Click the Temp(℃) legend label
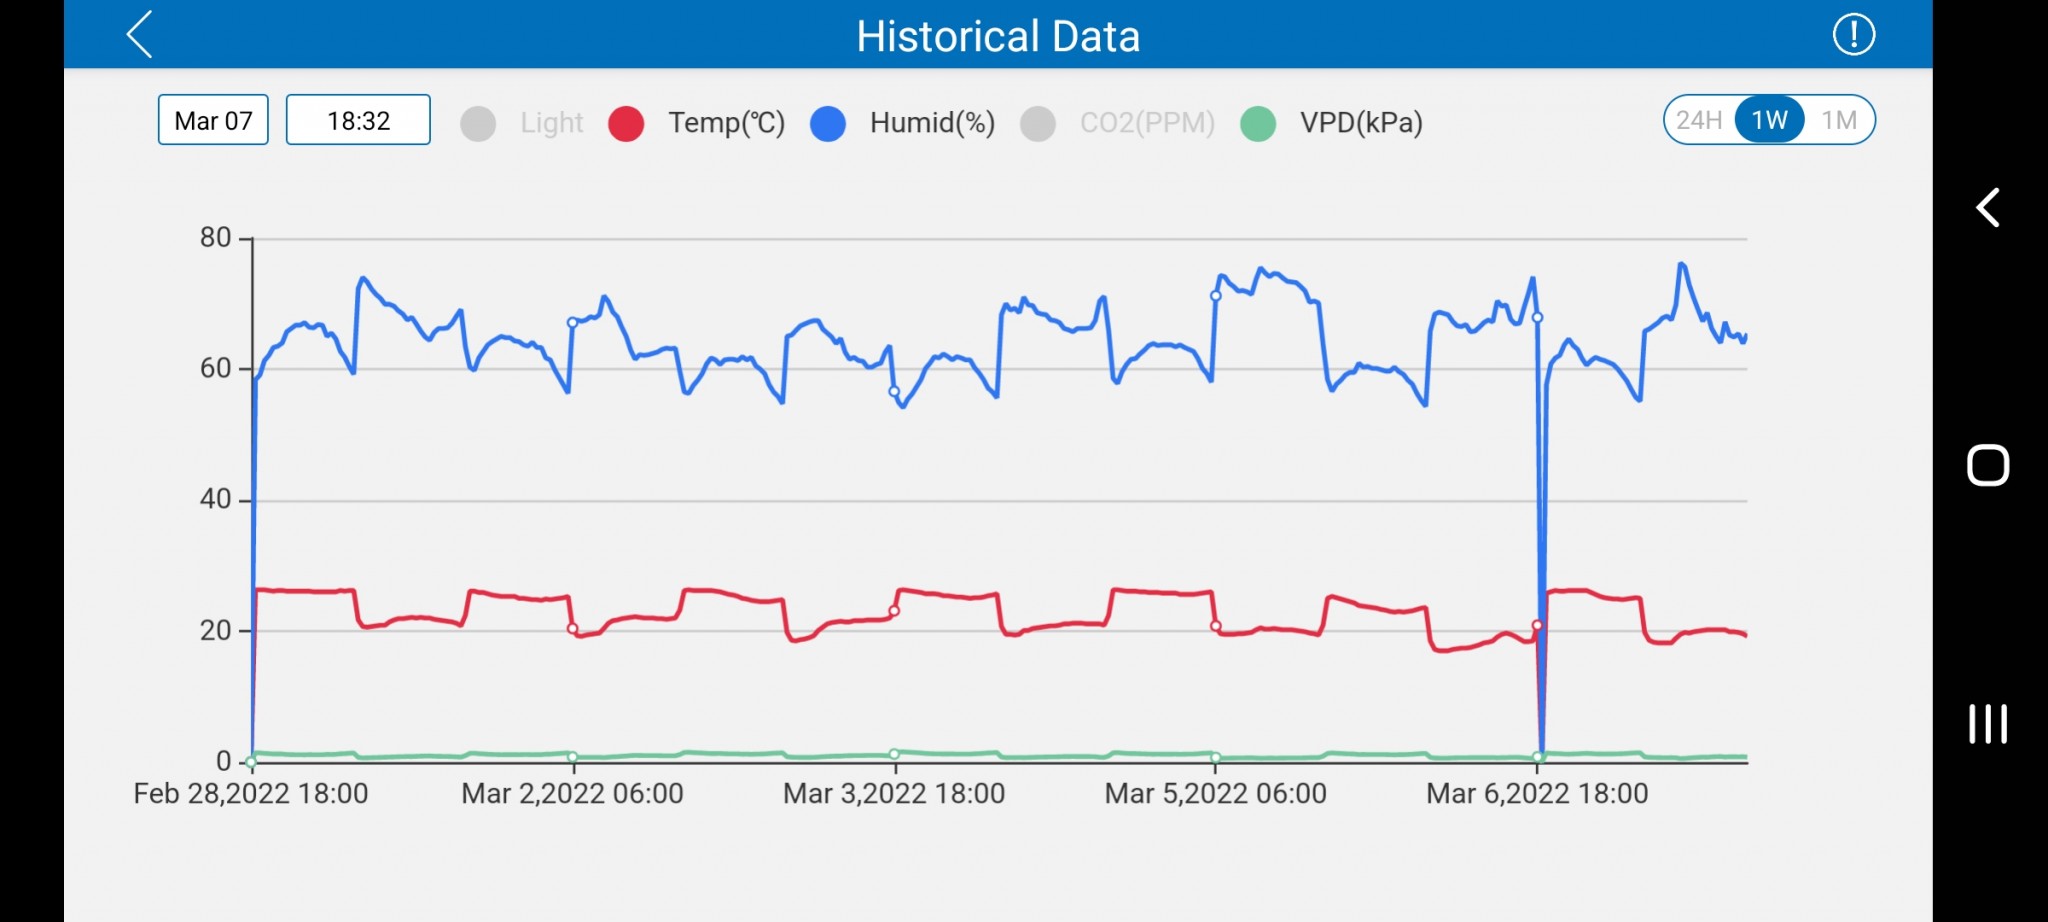The width and height of the screenshot is (2048, 922). pyautogui.click(x=726, y=123)
